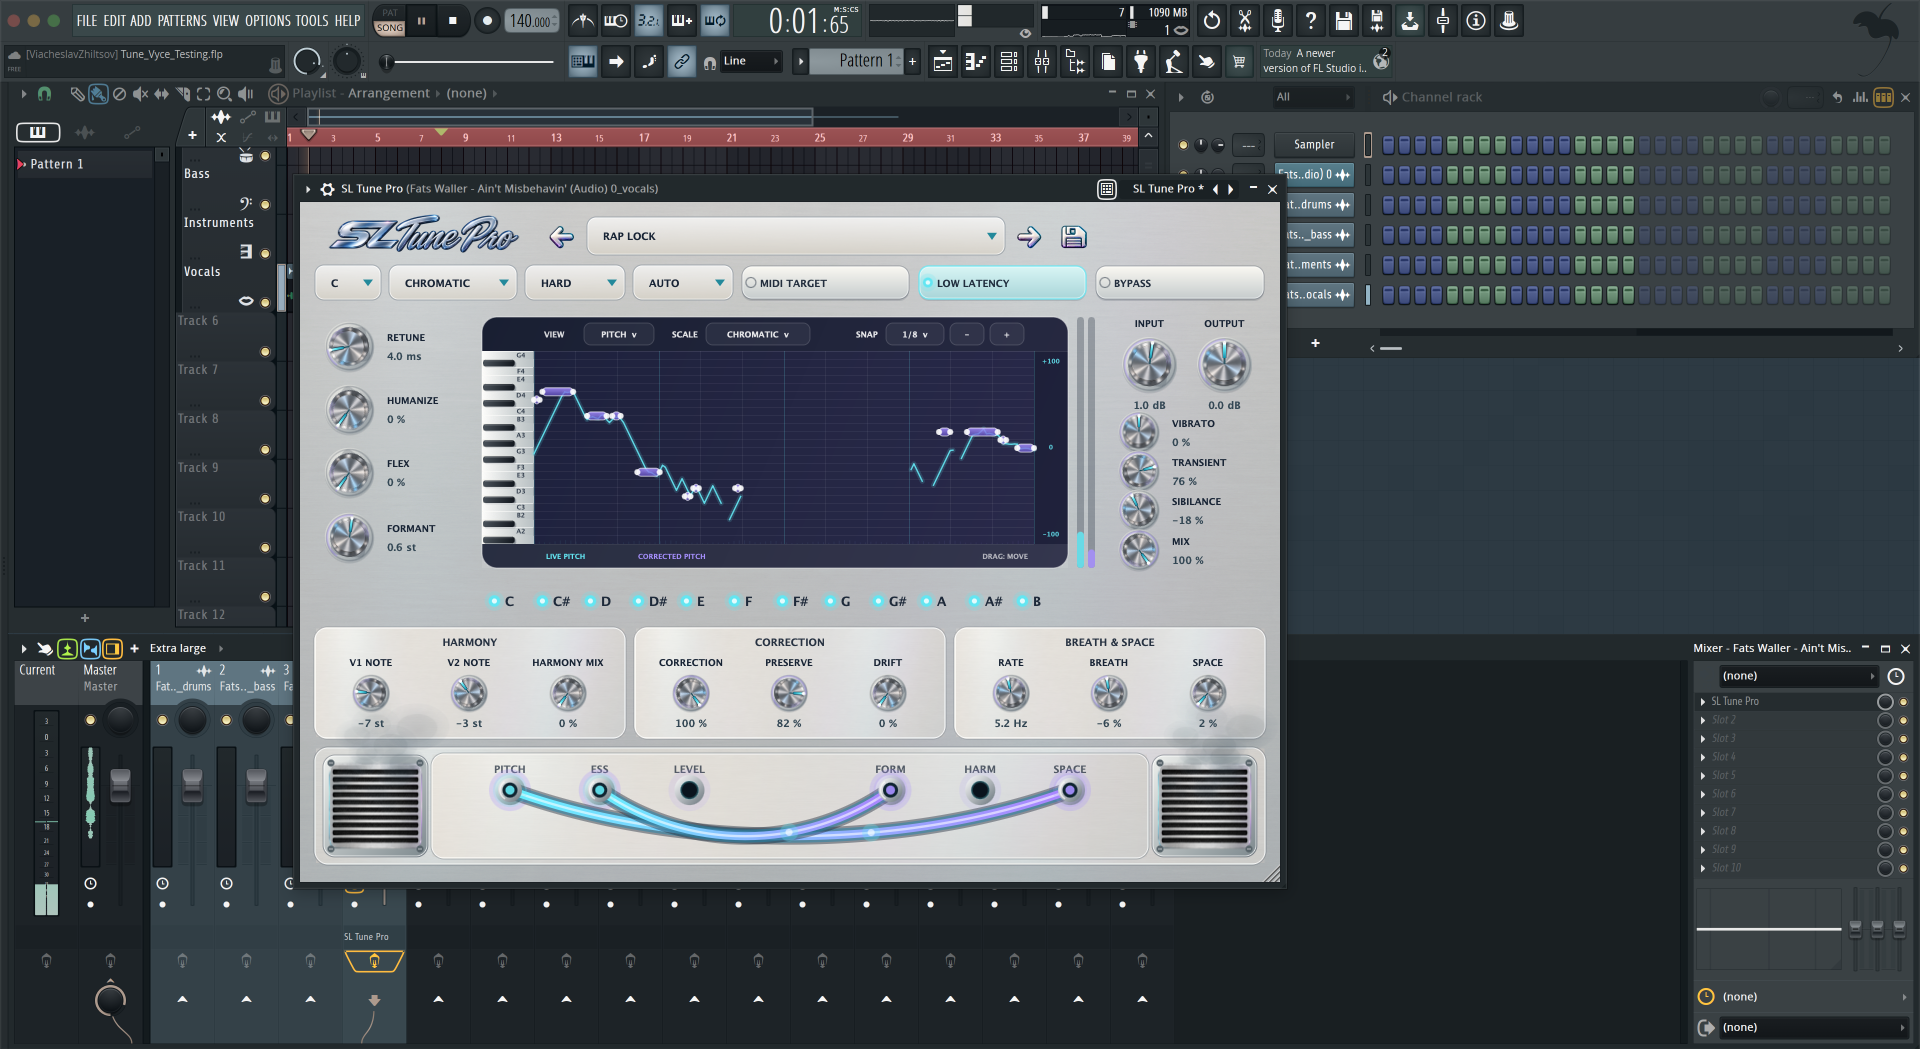The width and height of the screenshot is (1920, 1049).
Task: Go to previous preset in SL Tune Pro
Action: click(x=562, y=237)
